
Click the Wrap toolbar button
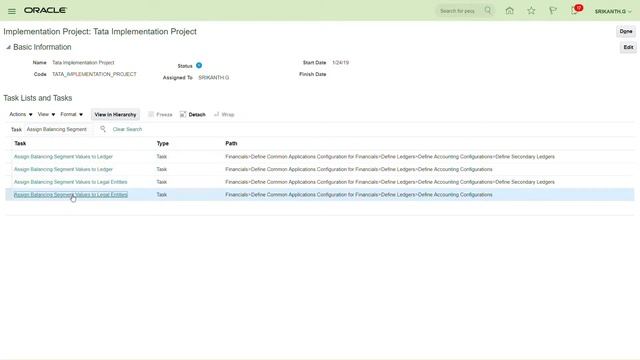[224, 114]
